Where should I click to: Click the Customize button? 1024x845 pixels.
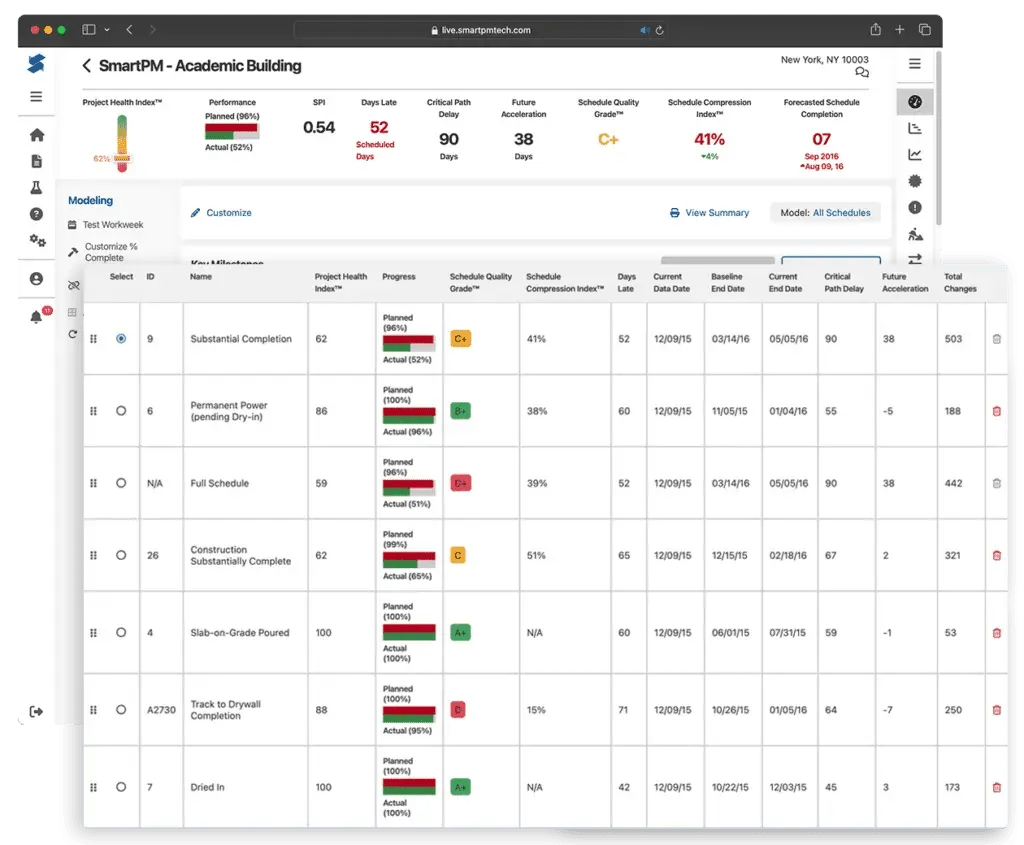click(222, 212)
